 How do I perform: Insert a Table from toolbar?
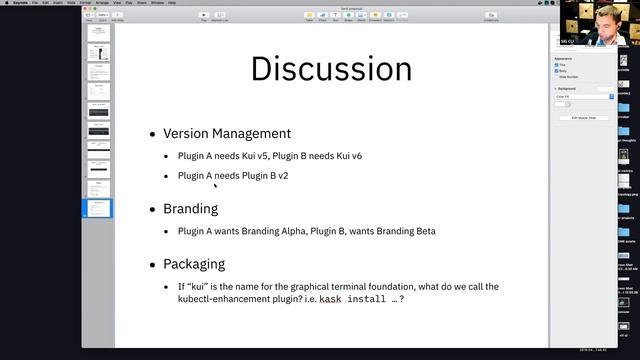point(309,15)
